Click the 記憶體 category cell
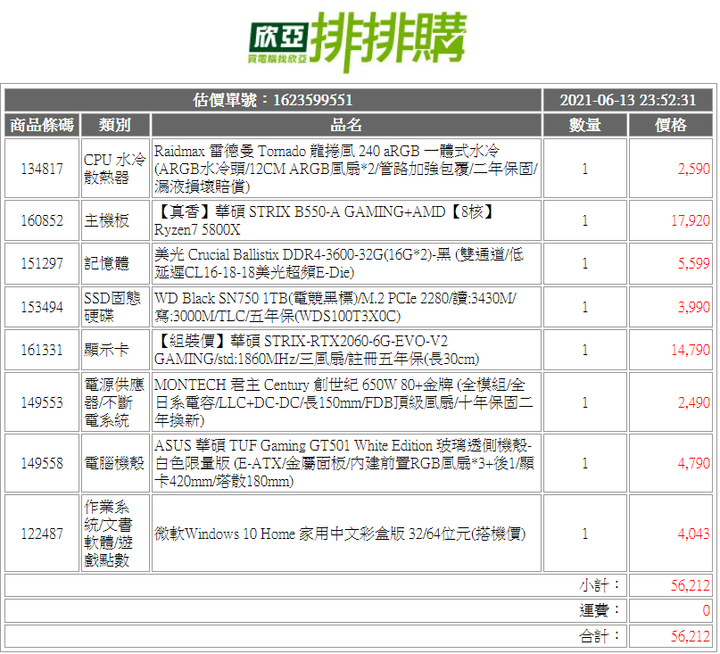 pyautogui.click(x=115, y=263)
